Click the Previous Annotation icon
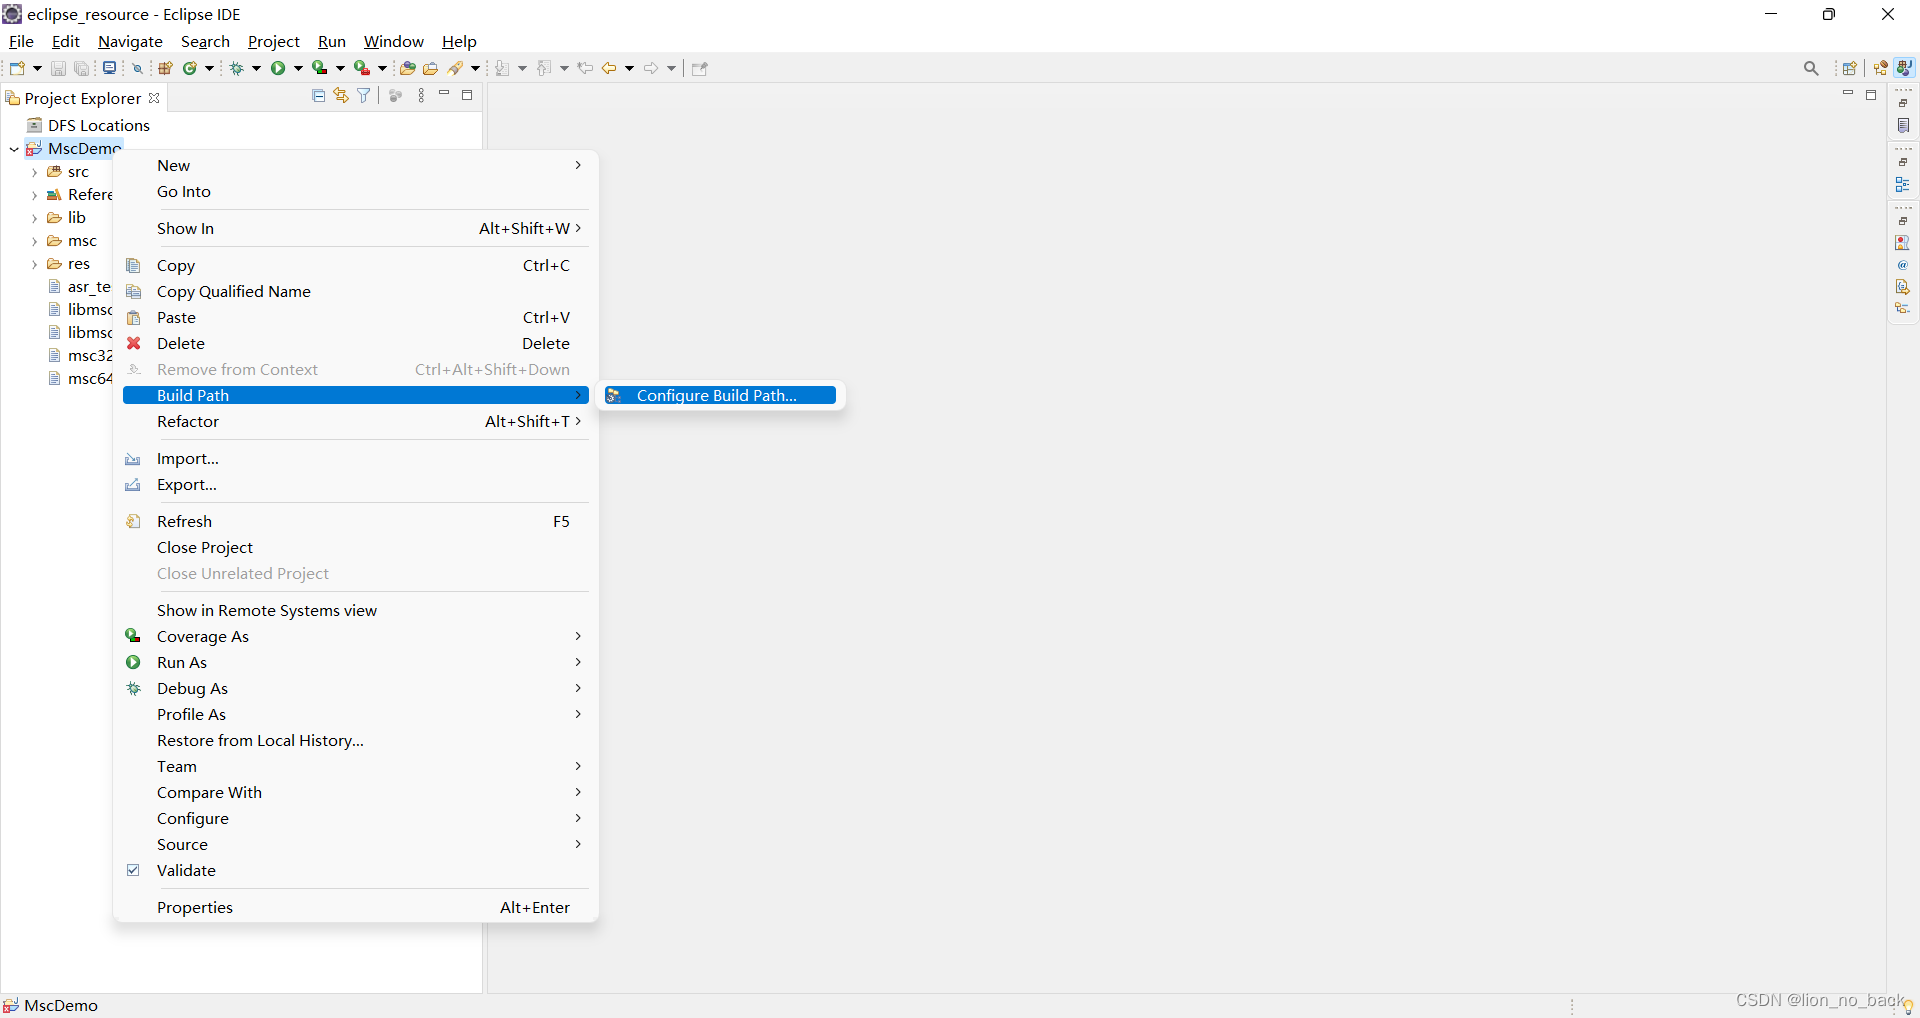 (545, 68)
